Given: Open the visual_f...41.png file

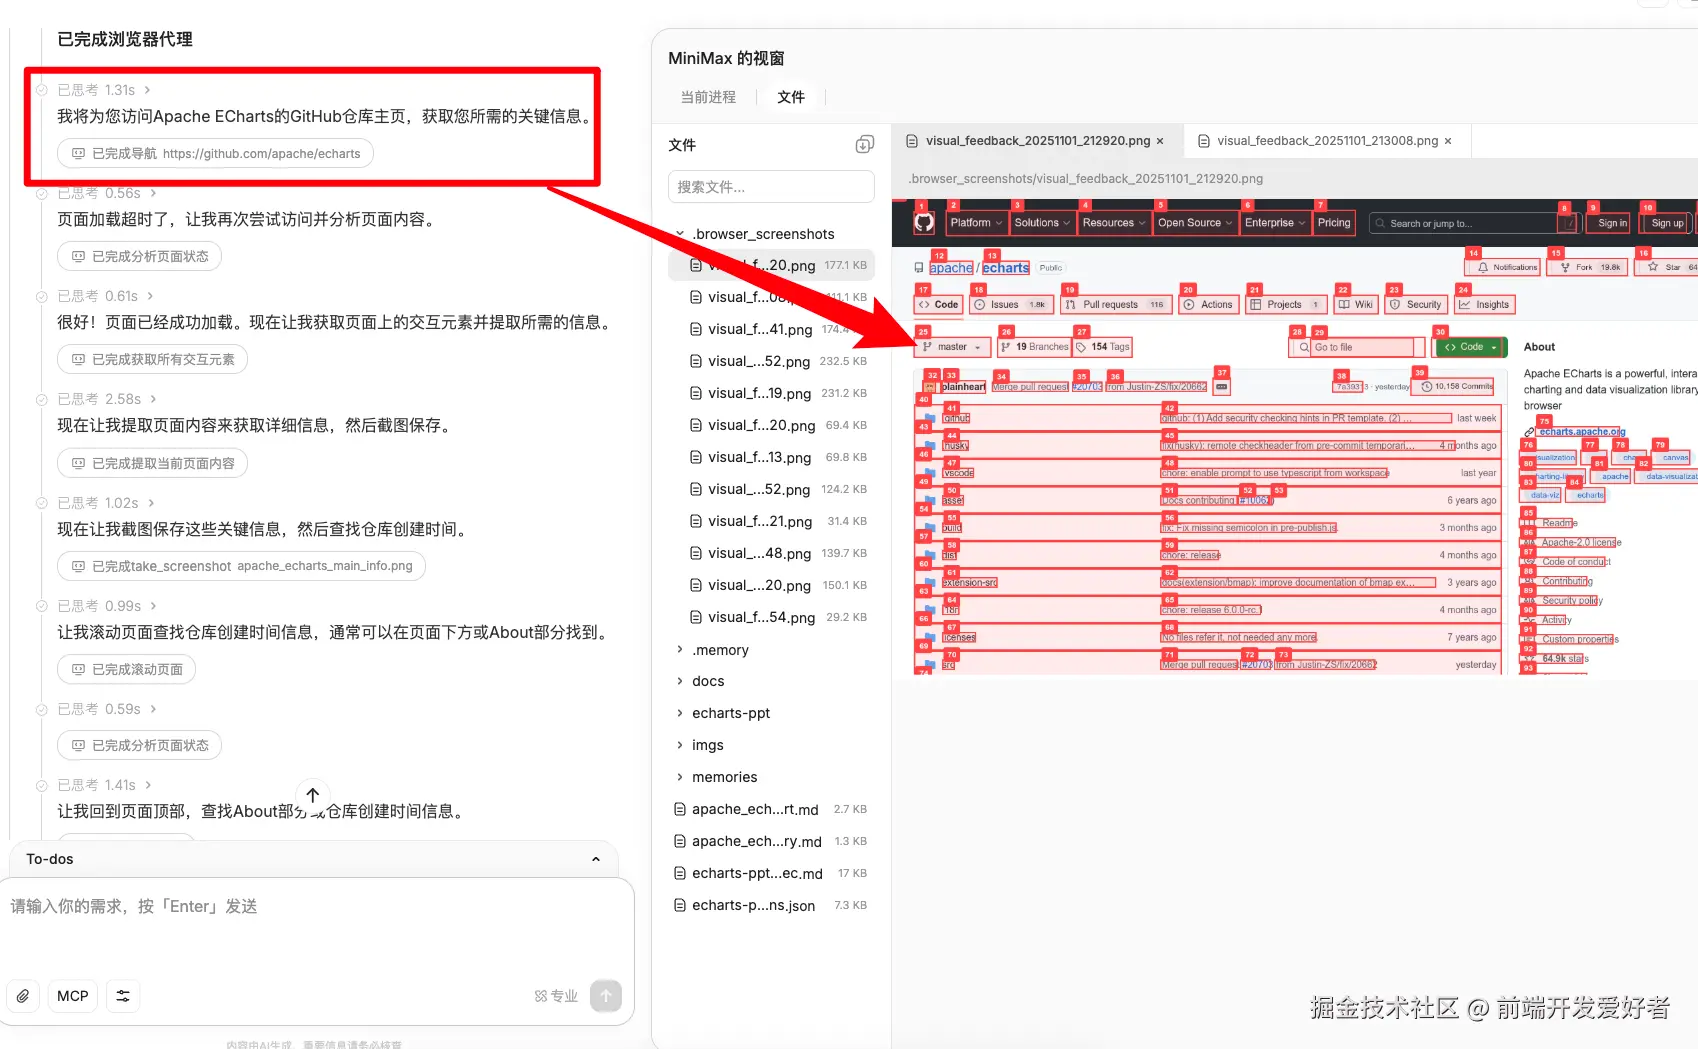Looking at the screenshot, I should (771, 329).
